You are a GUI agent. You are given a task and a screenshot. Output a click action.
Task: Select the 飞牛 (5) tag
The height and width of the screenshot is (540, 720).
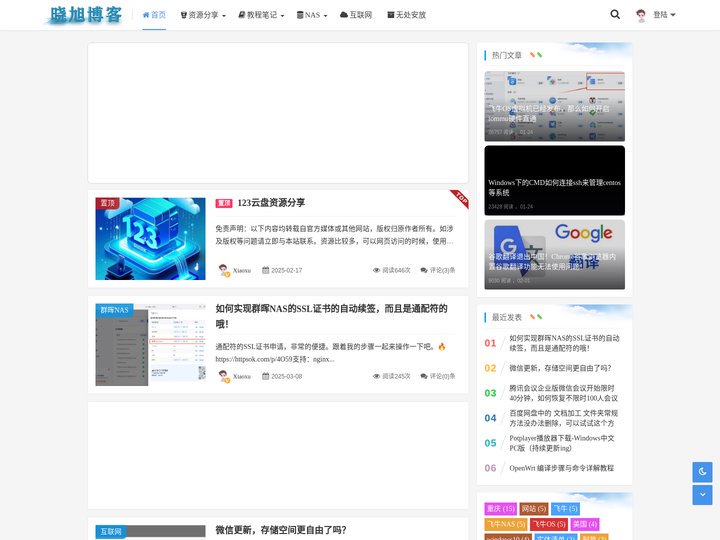565,509
